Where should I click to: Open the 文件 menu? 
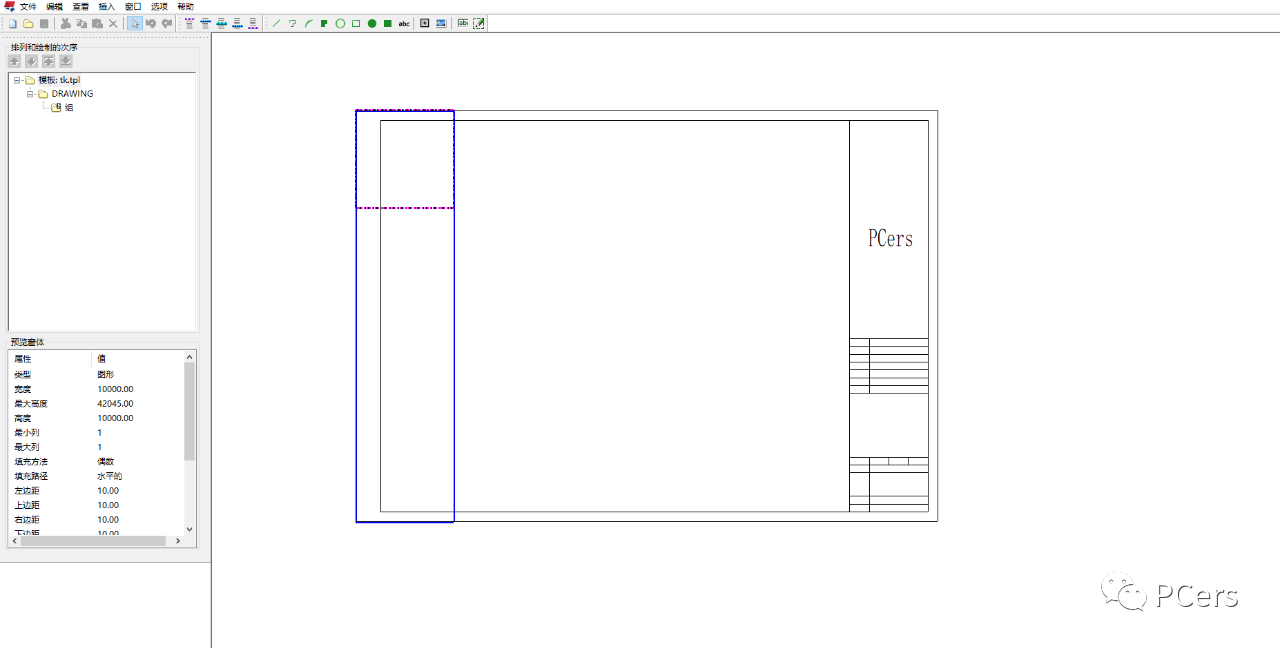tap(28, 6)
